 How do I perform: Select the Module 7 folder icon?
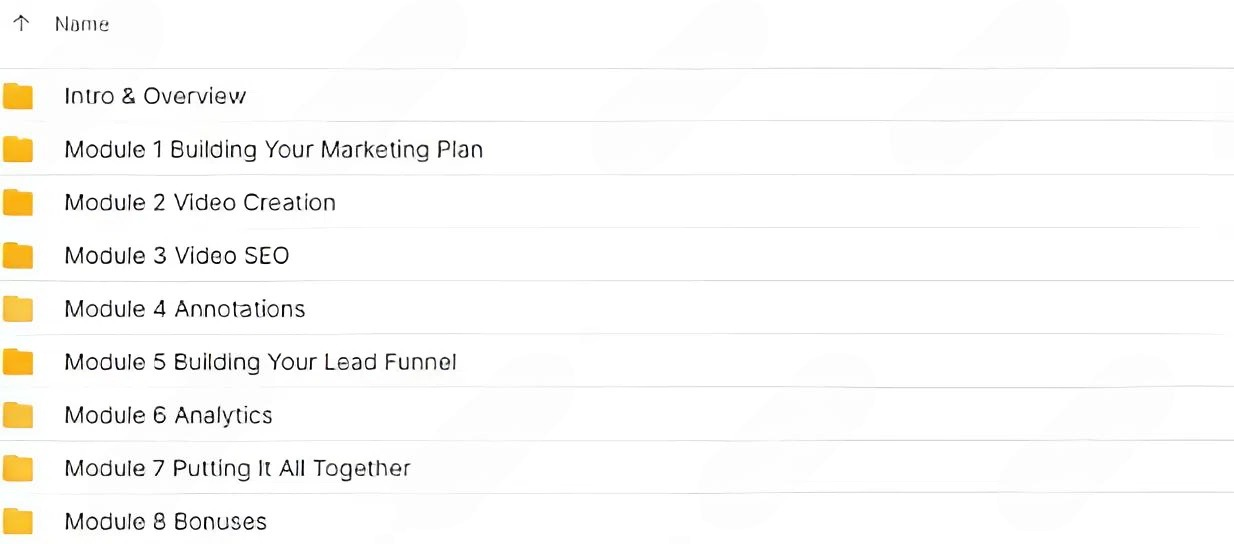[x=18, y=468]
